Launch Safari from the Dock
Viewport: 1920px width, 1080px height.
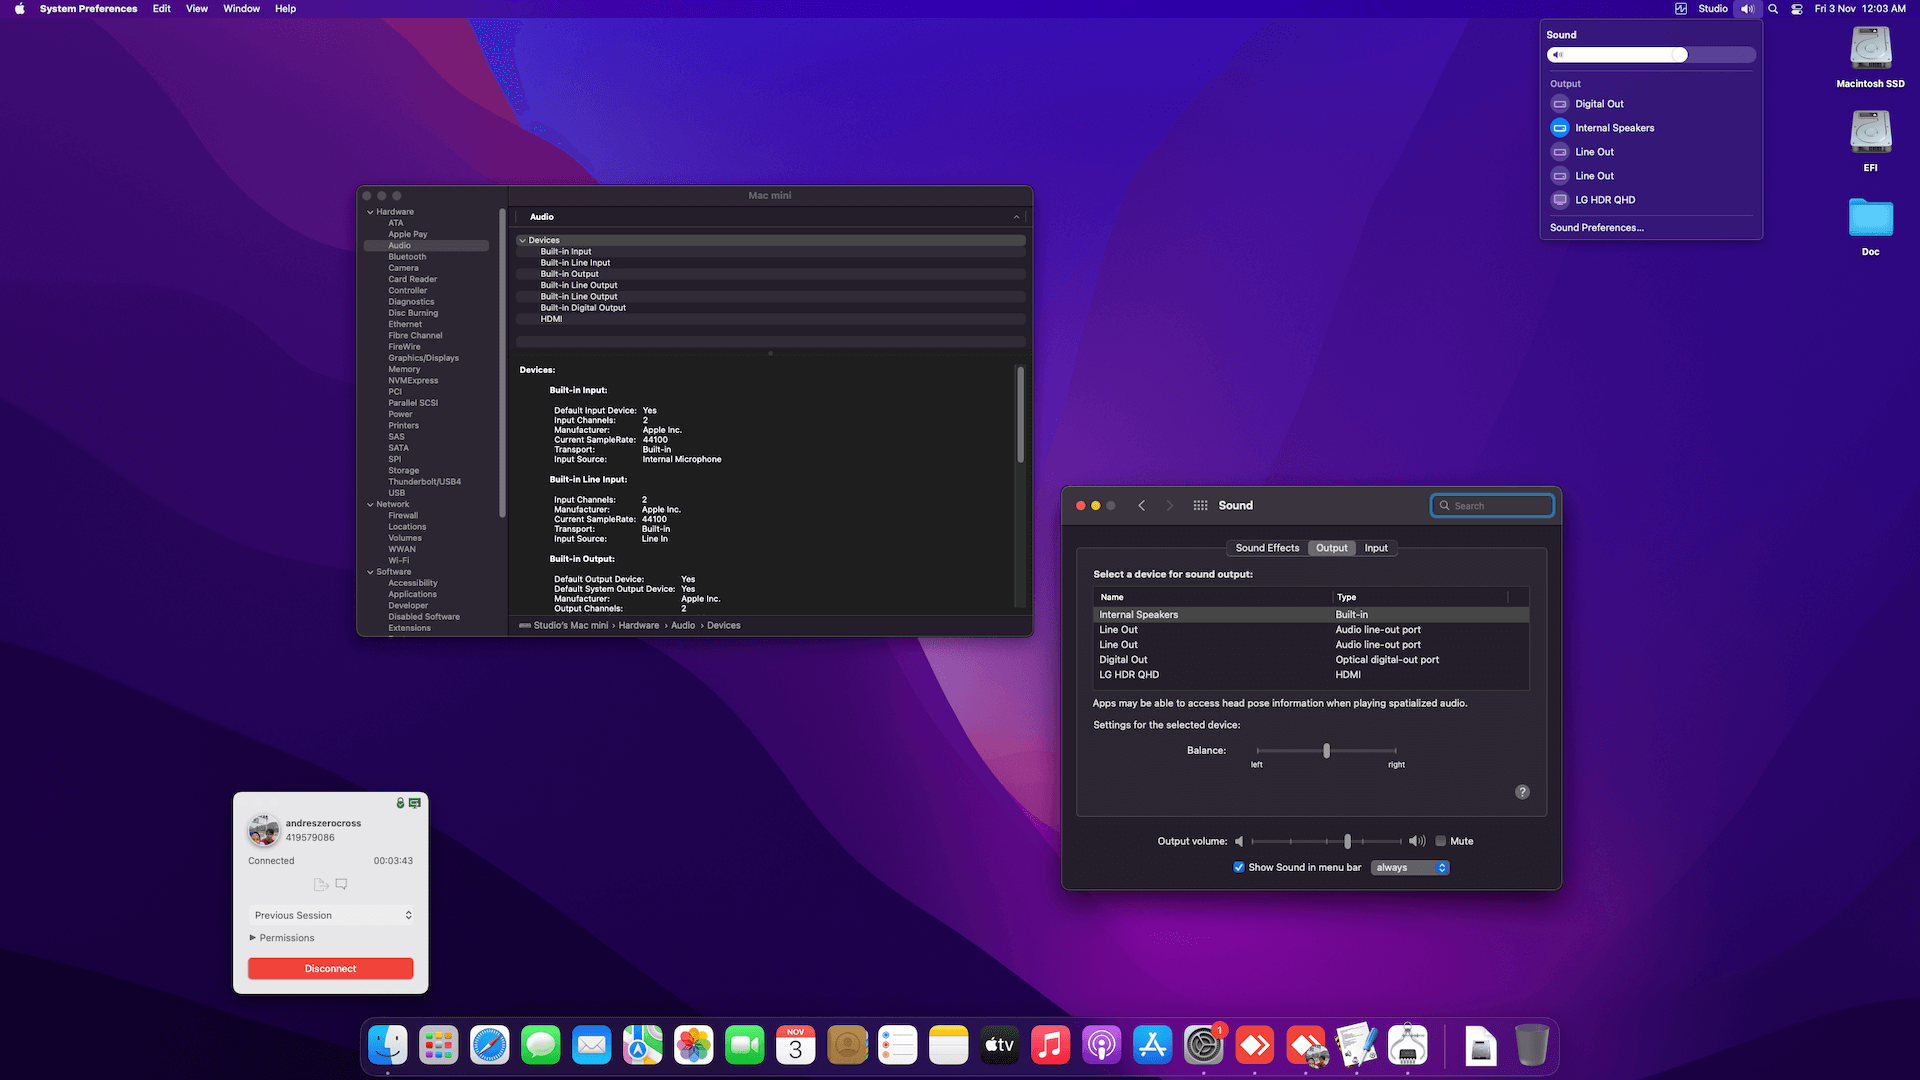click(x=490, y=1046)
